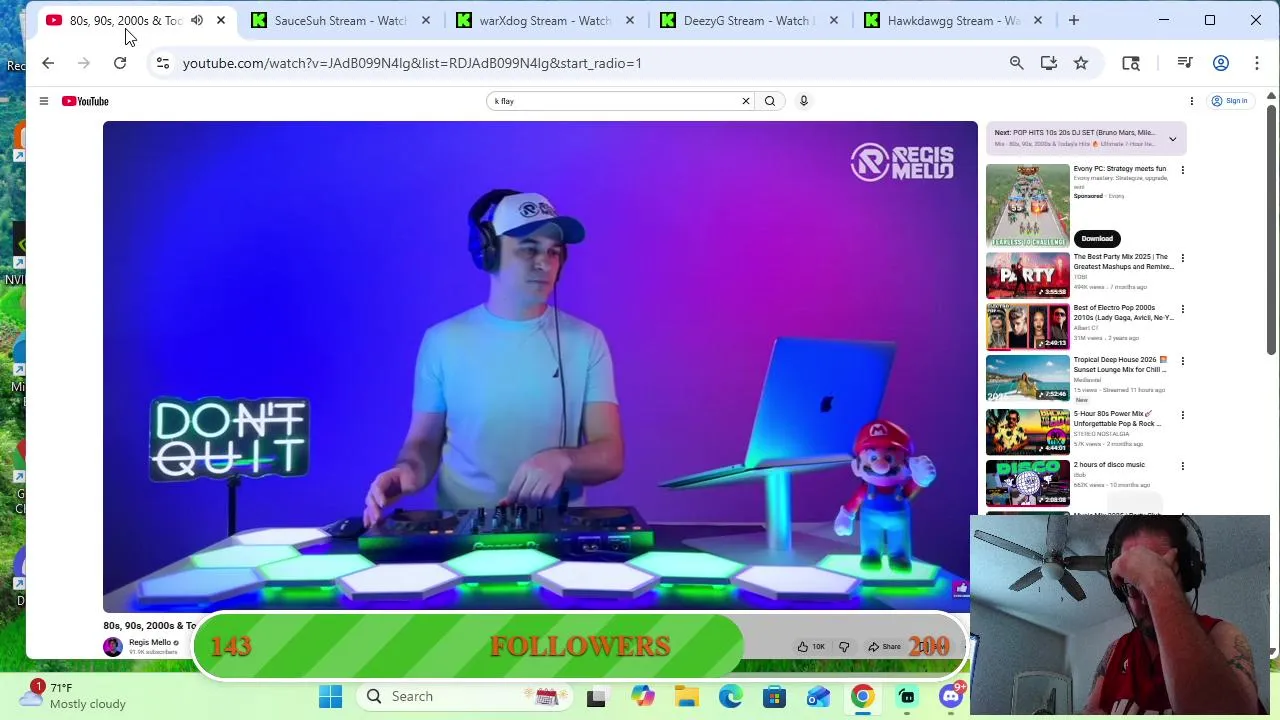Open the YouTube hamburger guide menu

[x=43, y=101]
